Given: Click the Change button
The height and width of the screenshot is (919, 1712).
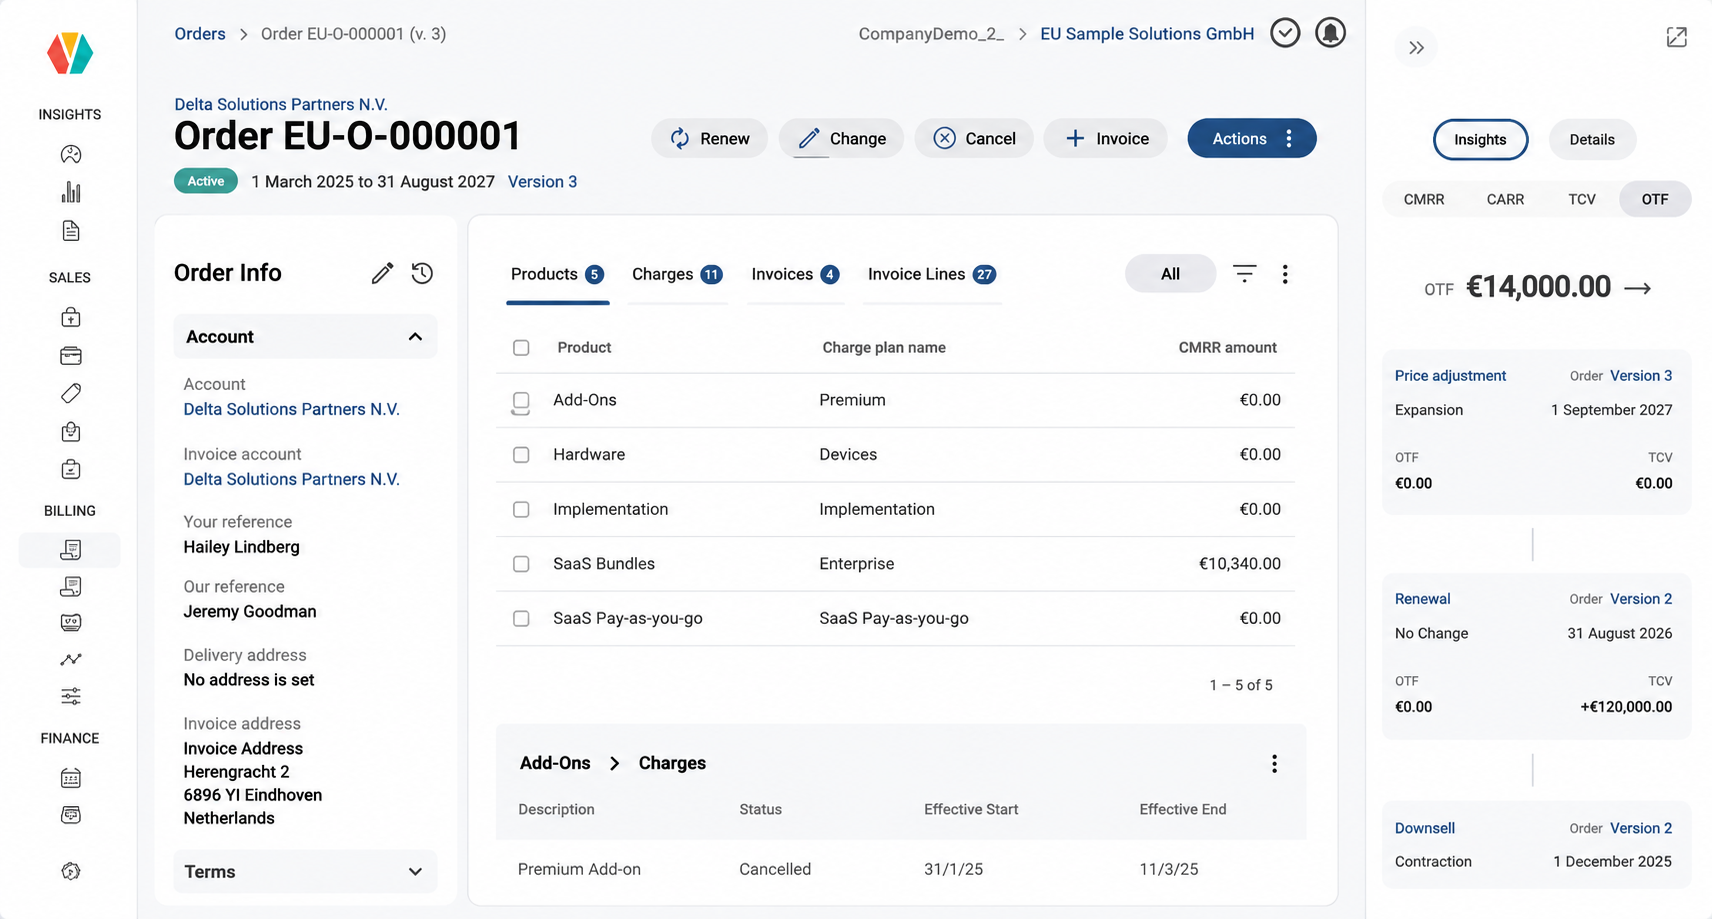Looking at the screenshot, I should 842,138.
